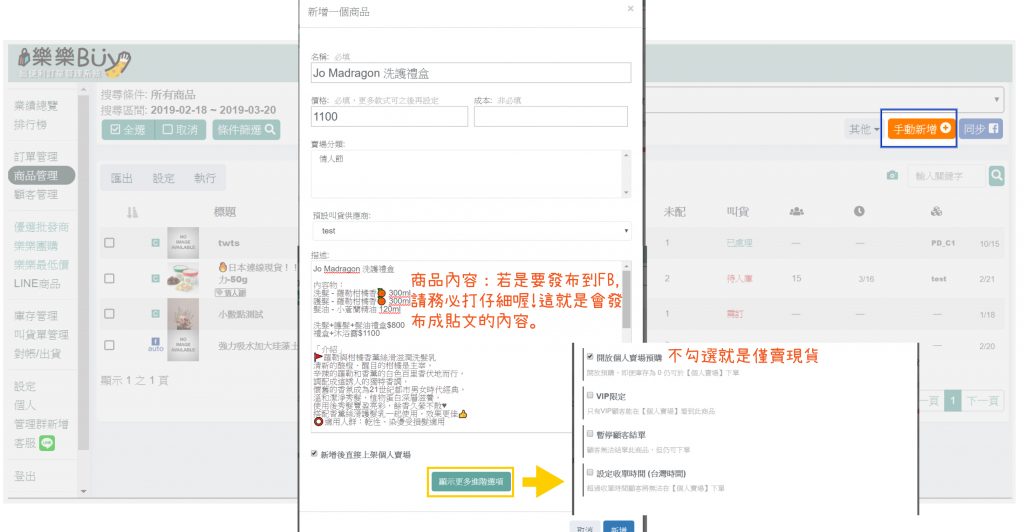
Task: Click the 手動新增 add product button
Action: (x=921, y=129)
